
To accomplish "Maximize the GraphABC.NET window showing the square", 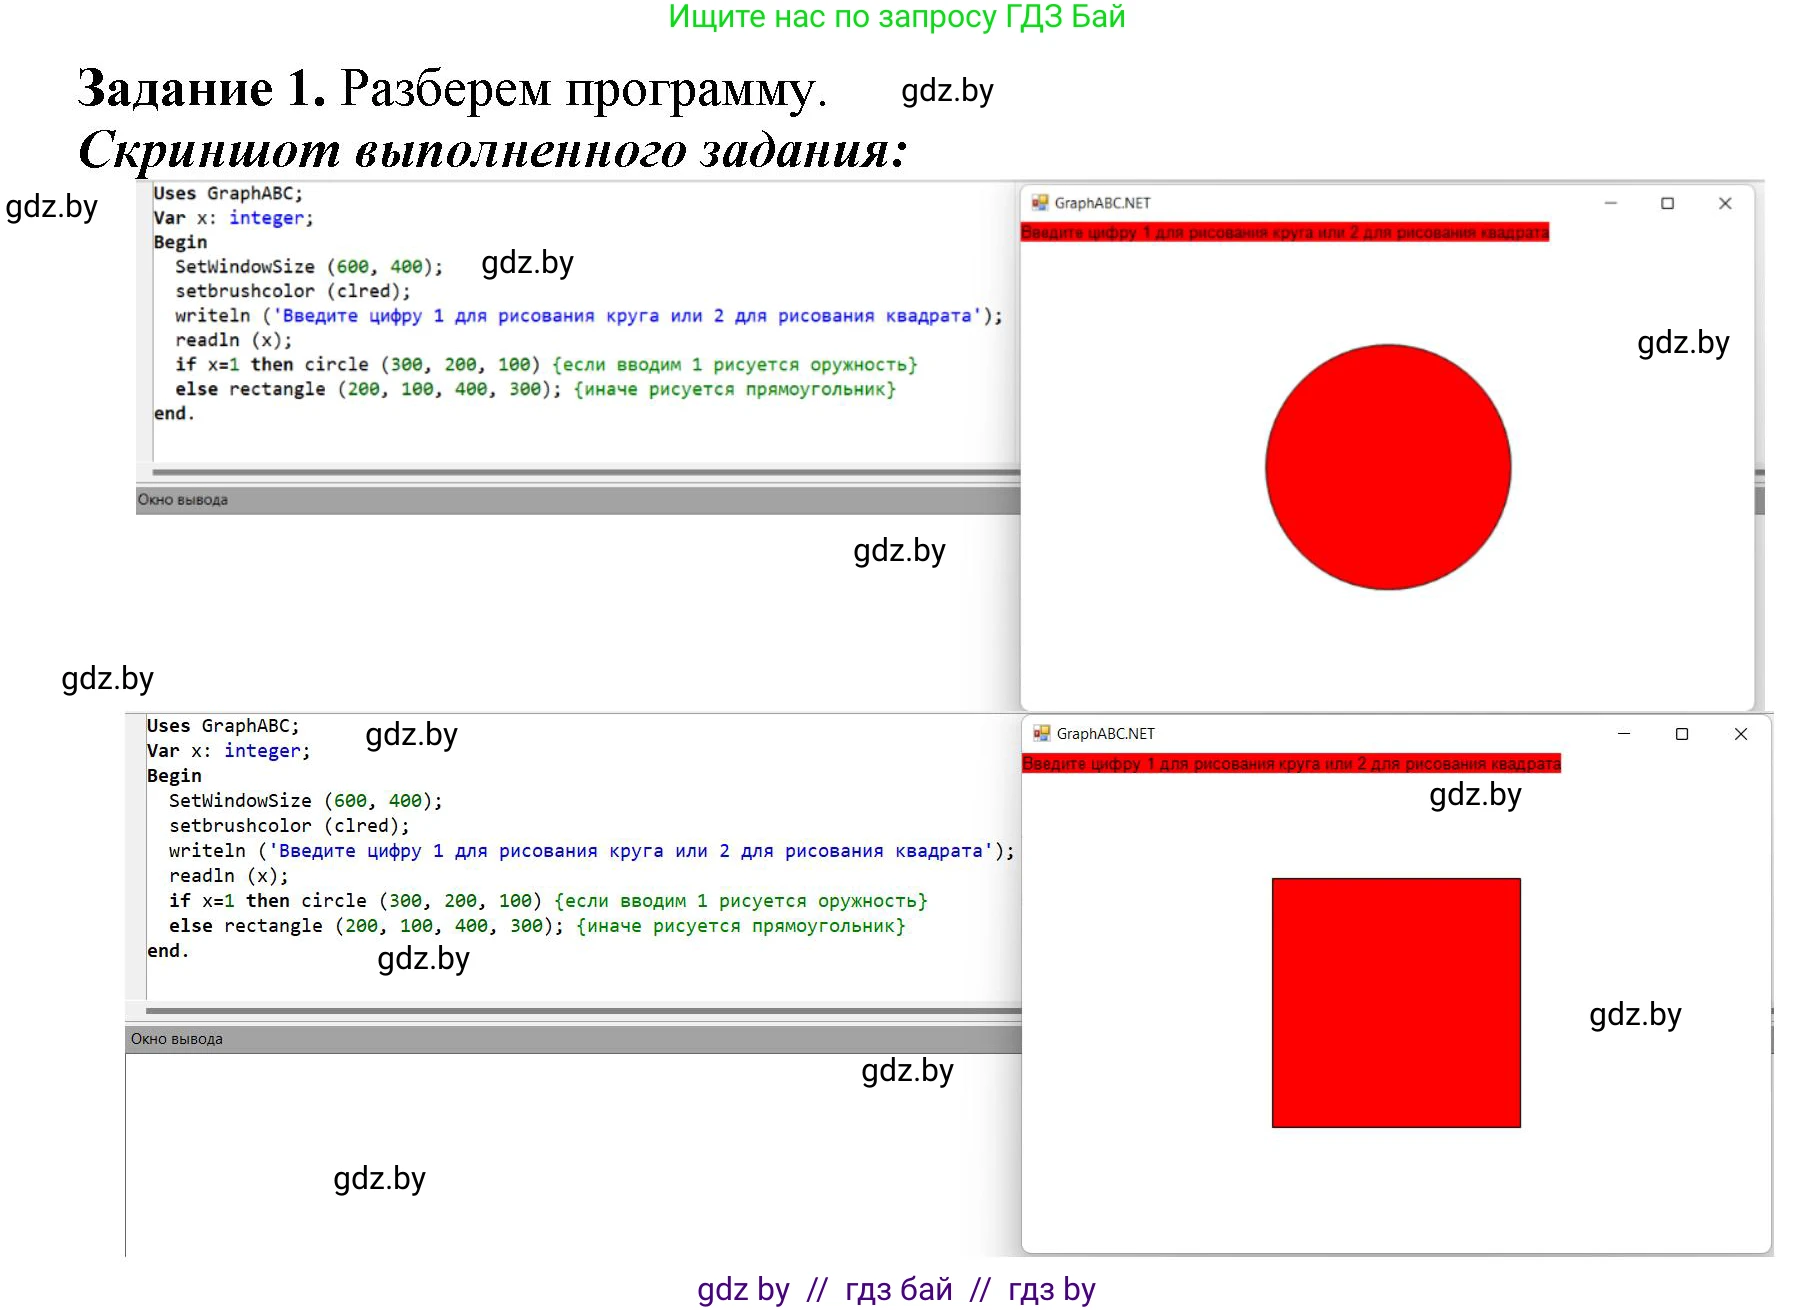I will point(1682,734).
